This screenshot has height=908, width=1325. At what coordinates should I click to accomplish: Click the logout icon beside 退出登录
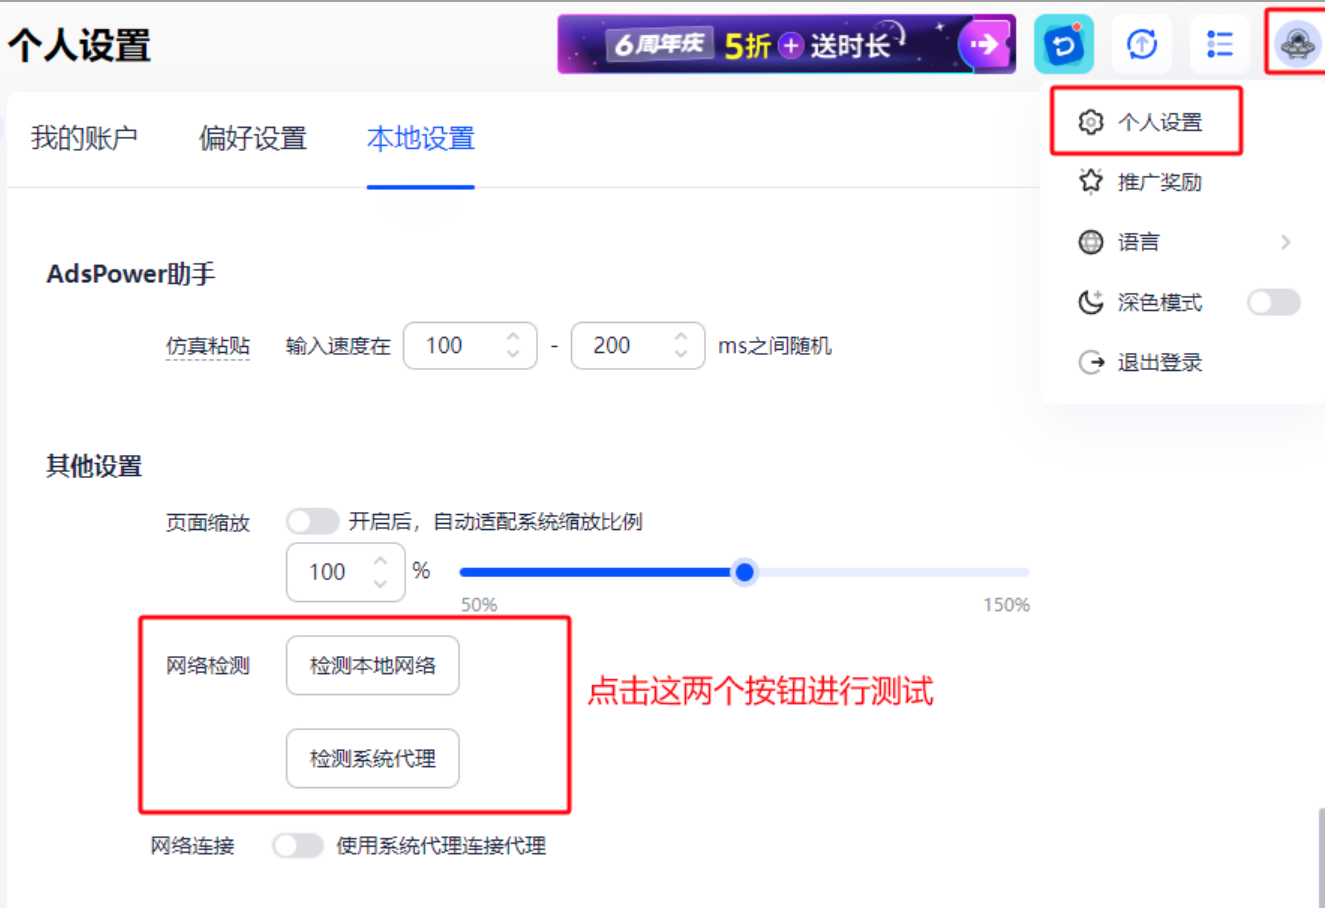(x=1092, y=362)
